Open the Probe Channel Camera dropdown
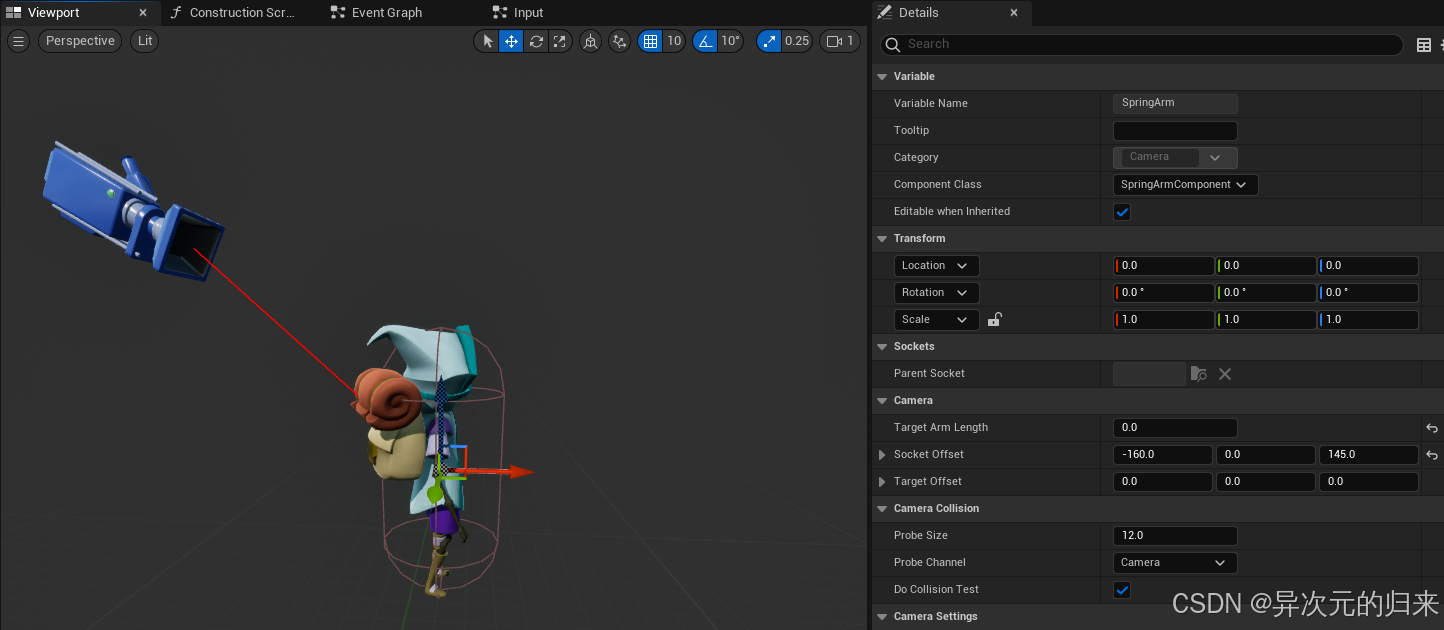This screenshot has width=1444, height=630. click(x=1175, y=562)
